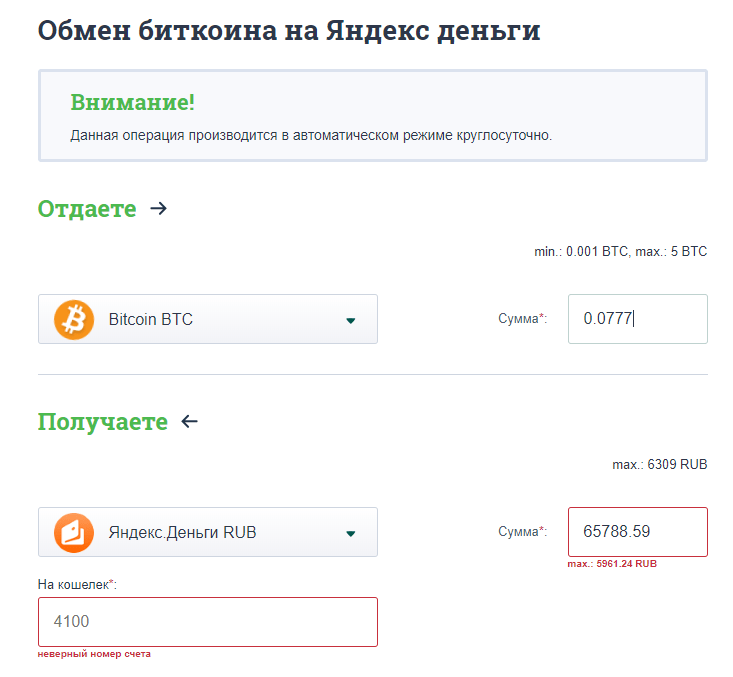Click the неверный номер счета error message
The width and height of the screenshot is (733, 677).
94,654
